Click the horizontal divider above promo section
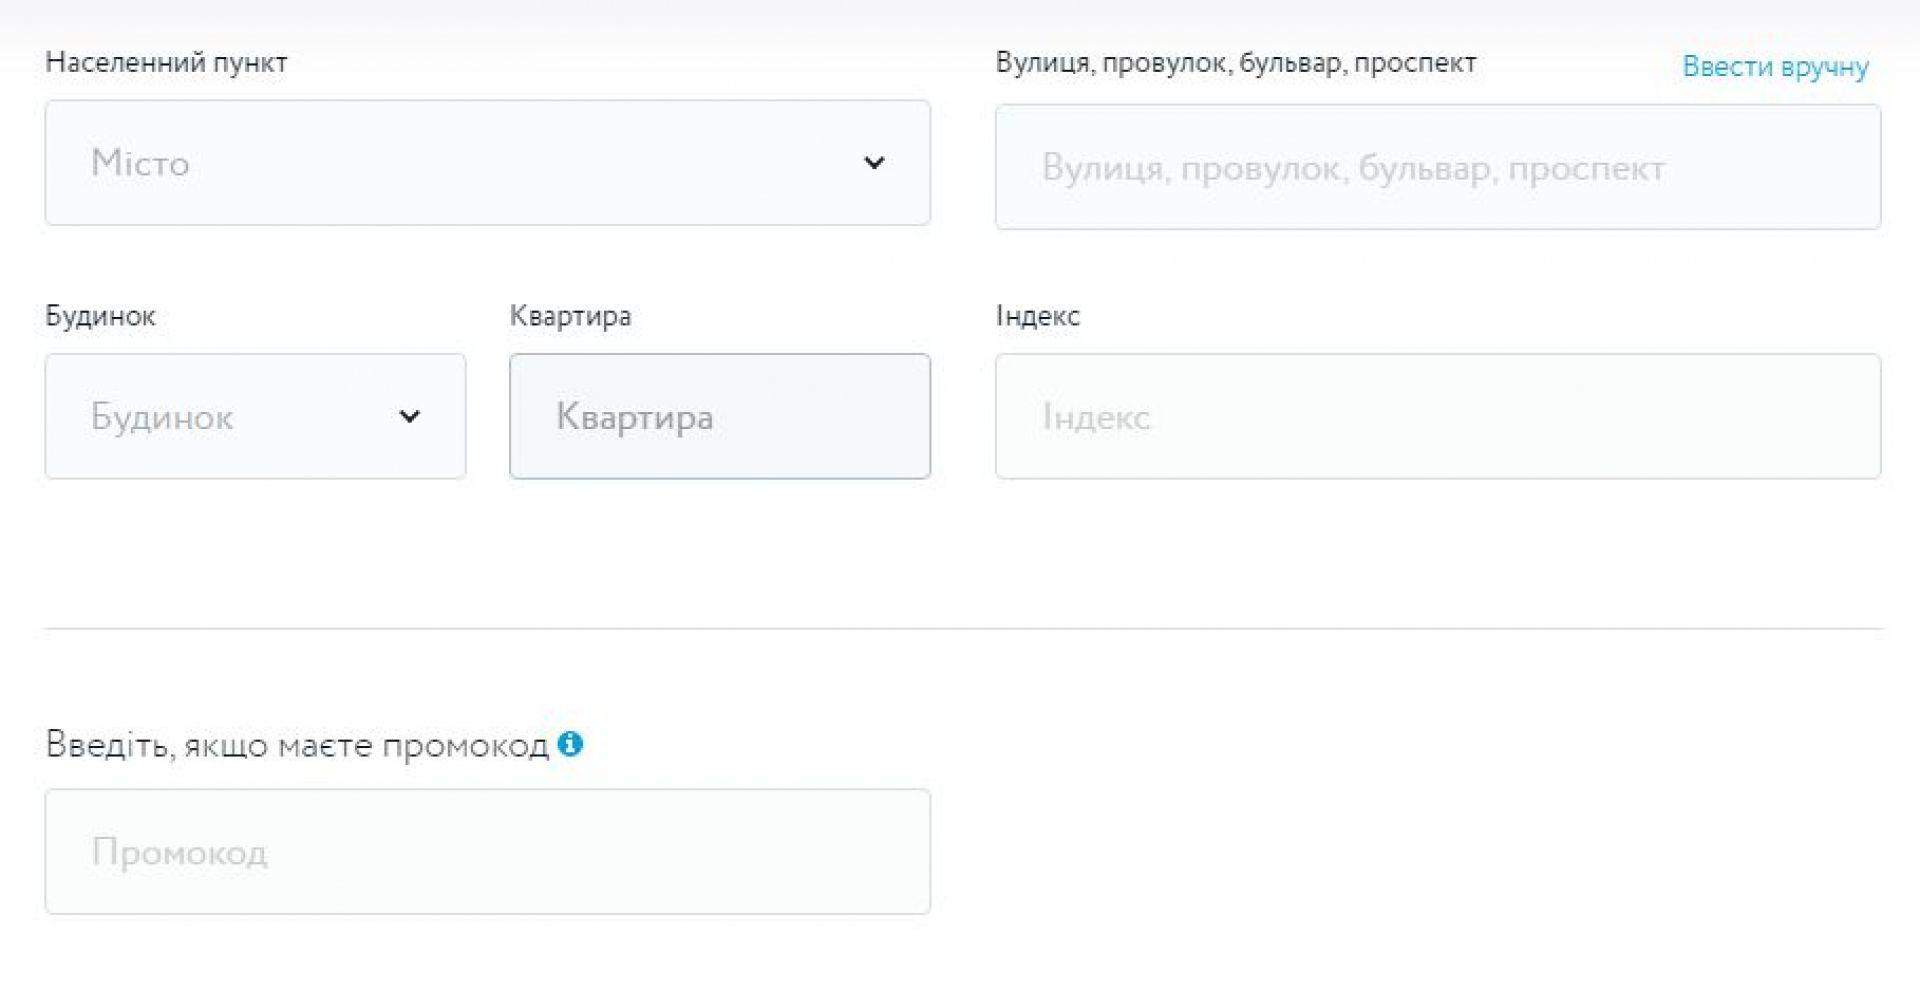Viewport: 1920px width, 1008px height. click(962, 629)
